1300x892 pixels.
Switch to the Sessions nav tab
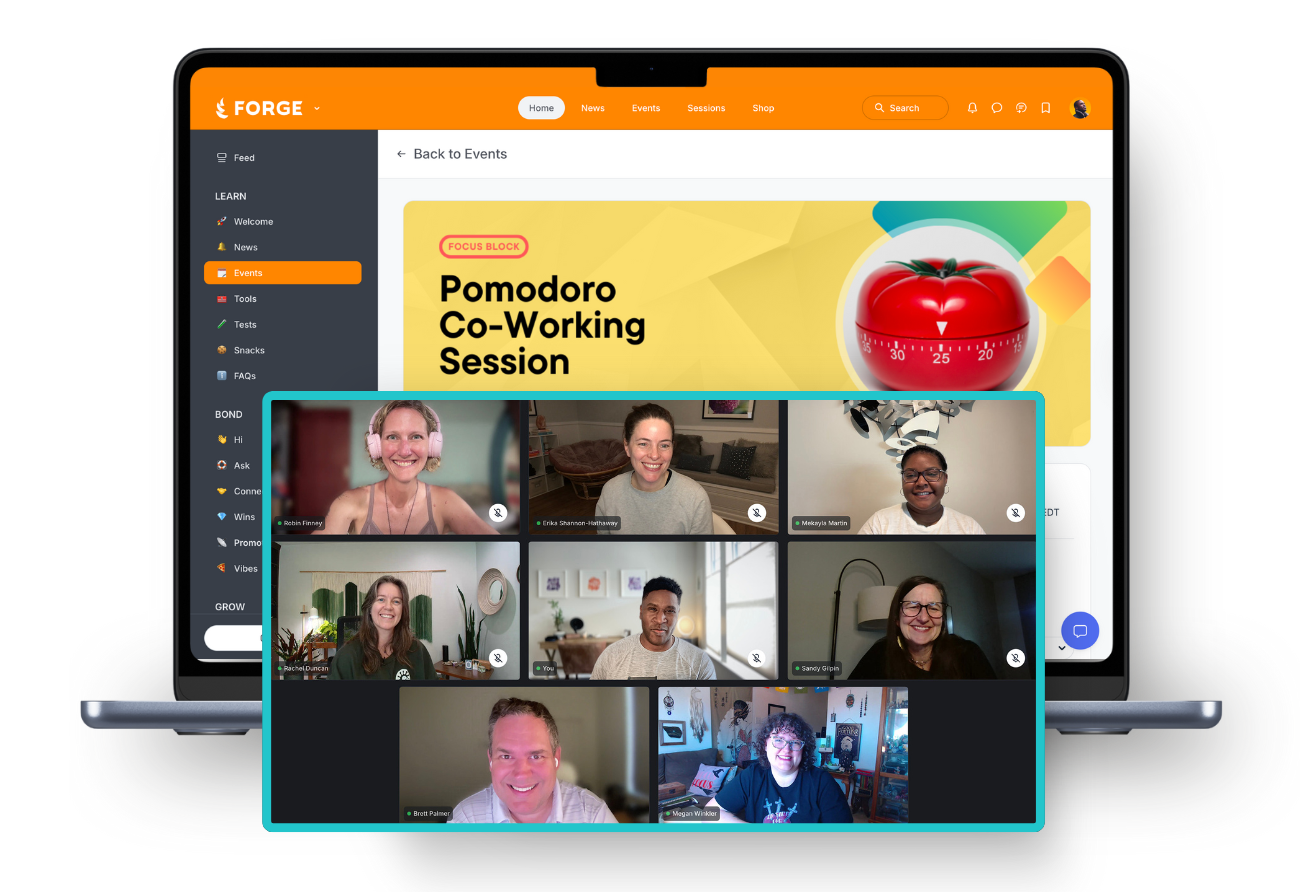[x=706, y=108]
